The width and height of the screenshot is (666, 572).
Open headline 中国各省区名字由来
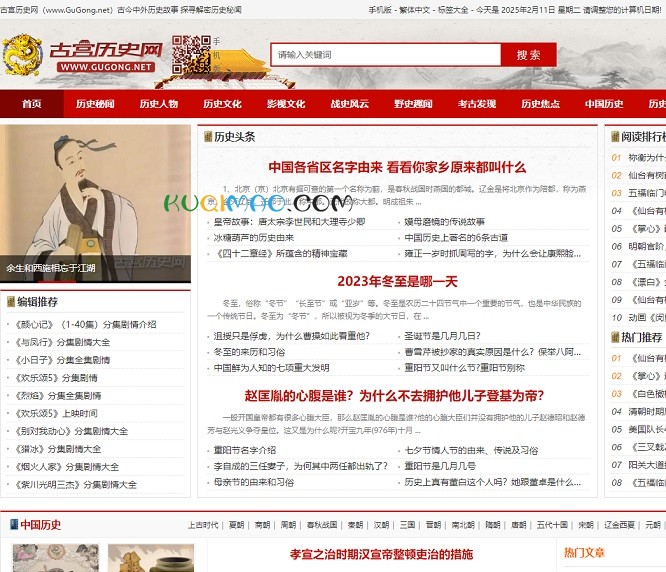397,167
